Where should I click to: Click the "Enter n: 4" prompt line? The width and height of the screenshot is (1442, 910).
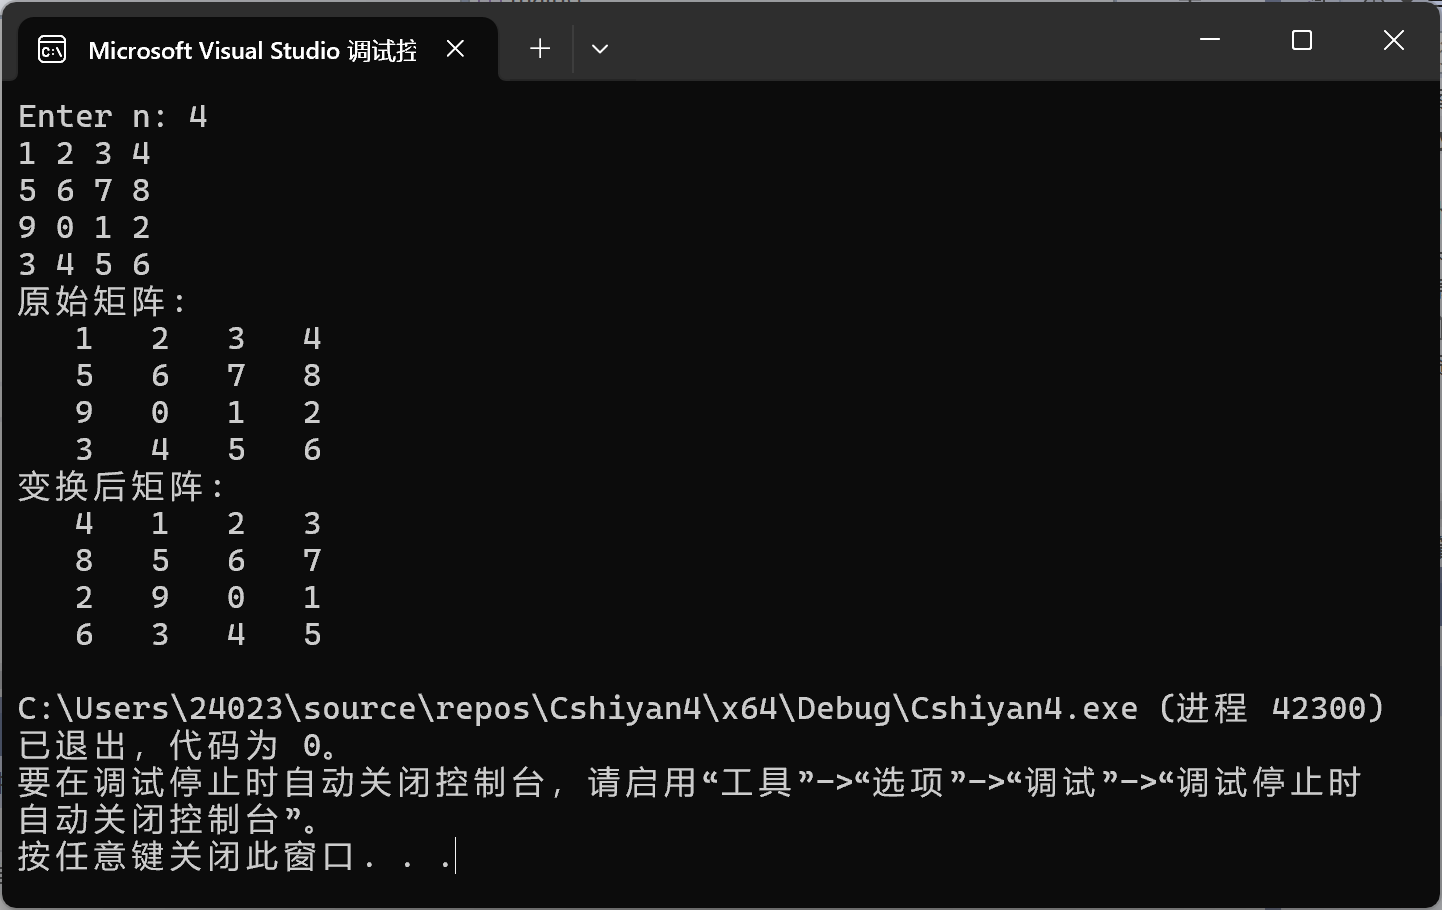pyautogui.click(x=113, y=116)
